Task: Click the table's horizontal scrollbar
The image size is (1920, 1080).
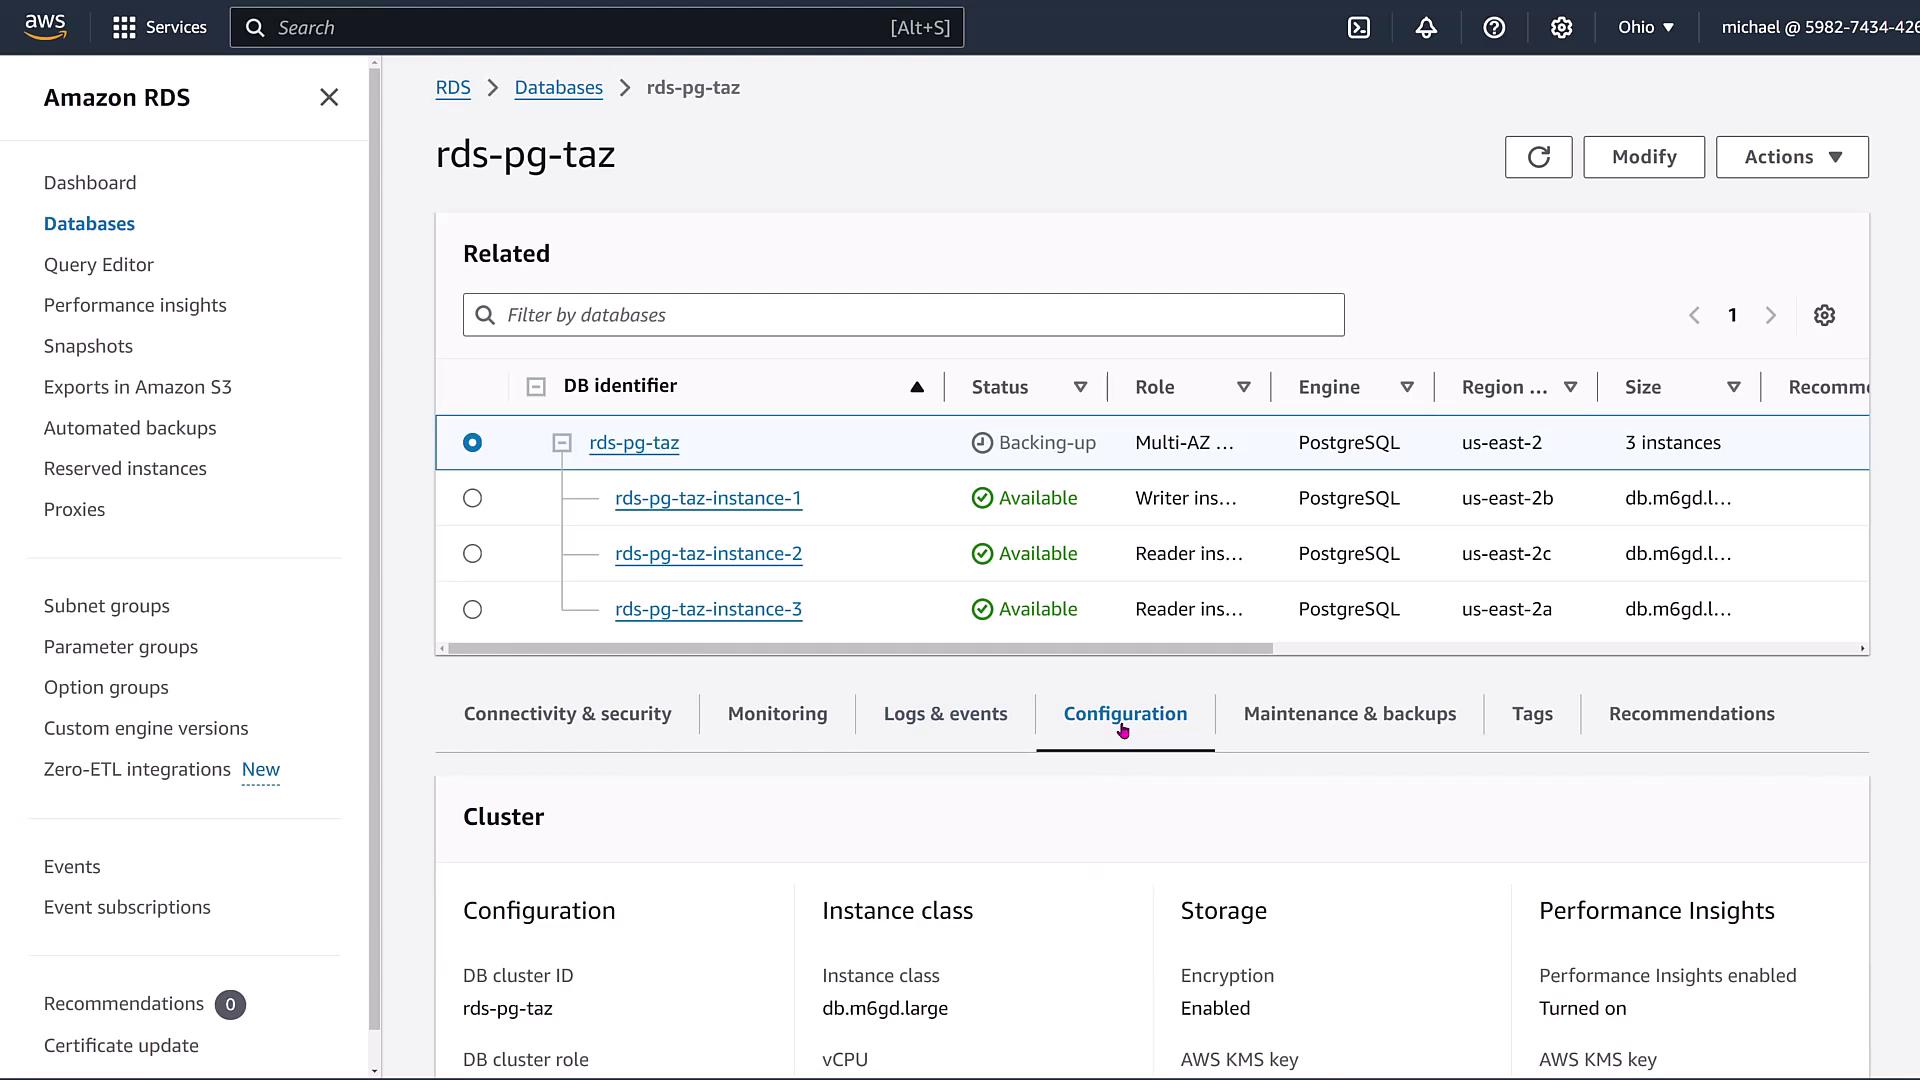Action: tap(860, 648)
